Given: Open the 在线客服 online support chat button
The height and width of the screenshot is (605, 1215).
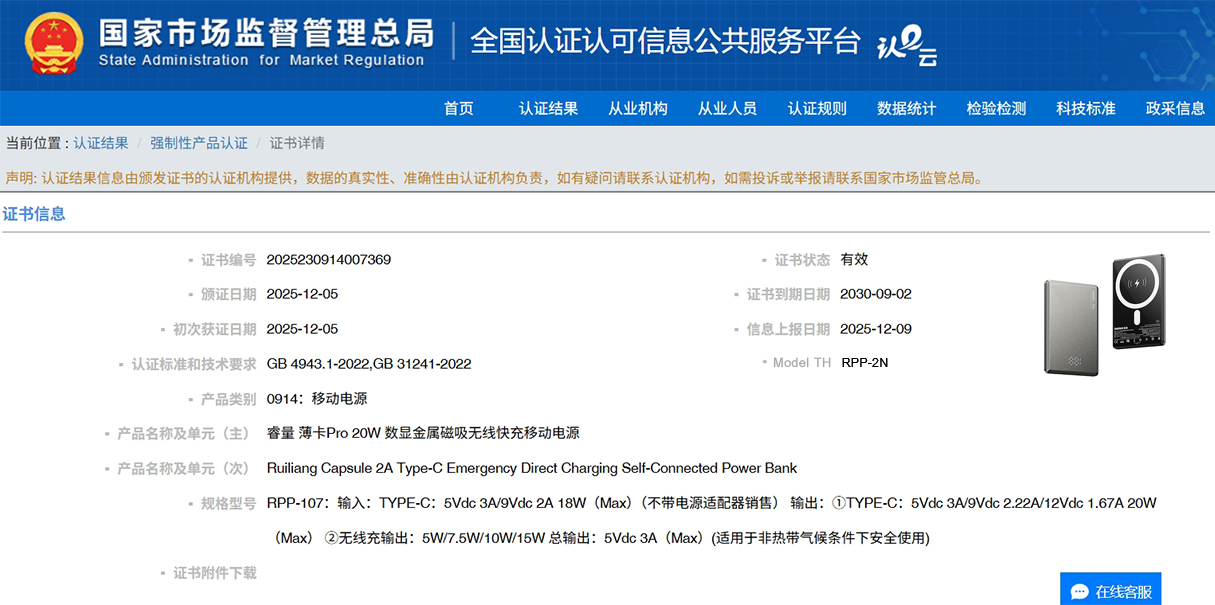Looking at the screenshot, I should click(1111, 590).
